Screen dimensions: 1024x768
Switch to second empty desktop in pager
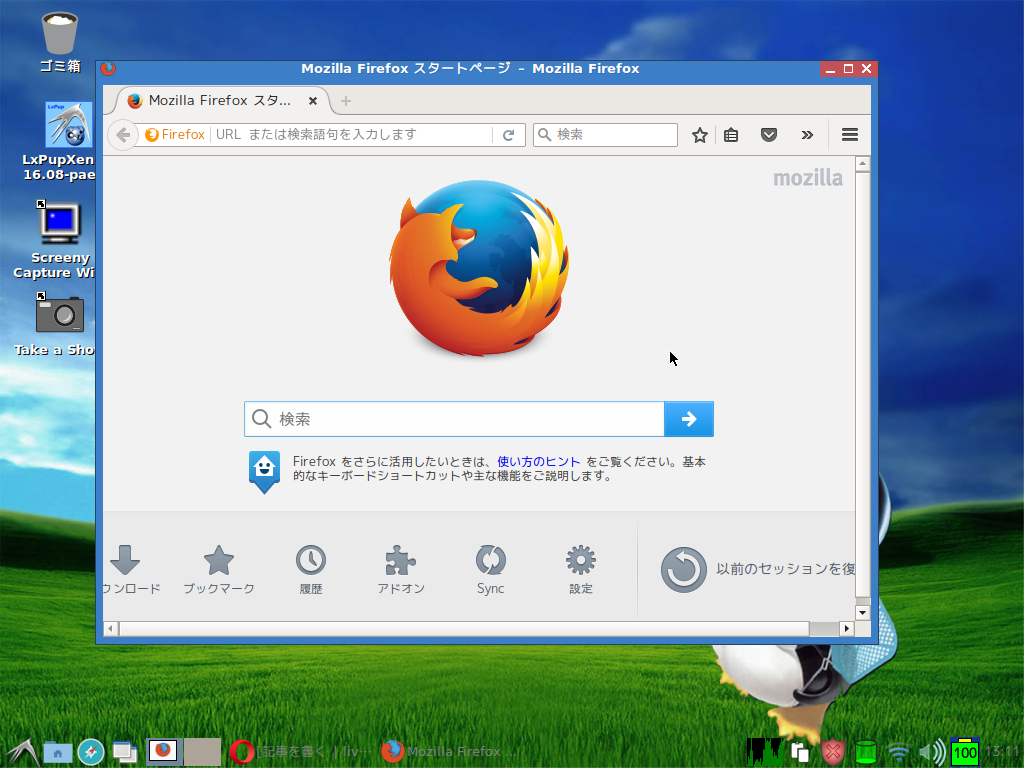click(202, 752)
